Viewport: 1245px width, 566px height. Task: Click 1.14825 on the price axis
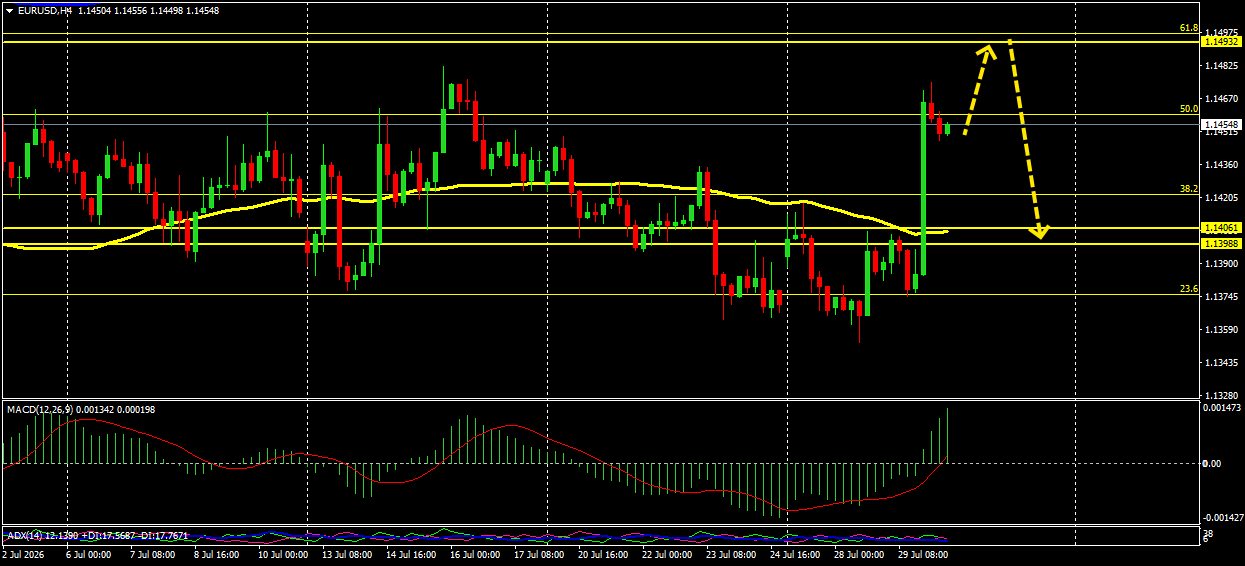tap(1222, 66)
